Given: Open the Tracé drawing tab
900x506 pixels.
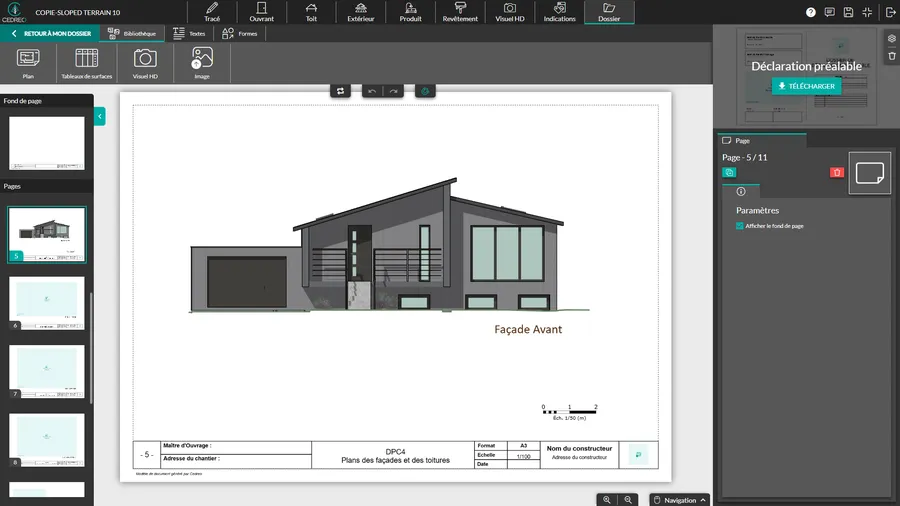Looking at the screenshot, I should pos(212,12).
